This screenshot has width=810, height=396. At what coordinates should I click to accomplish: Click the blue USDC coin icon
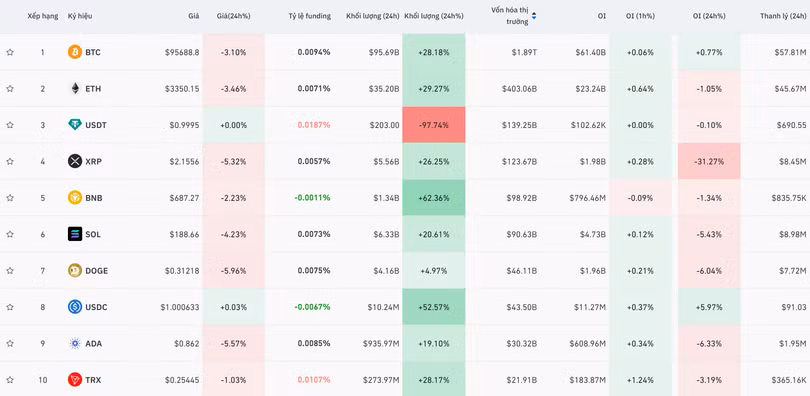[x=75, y=307]
